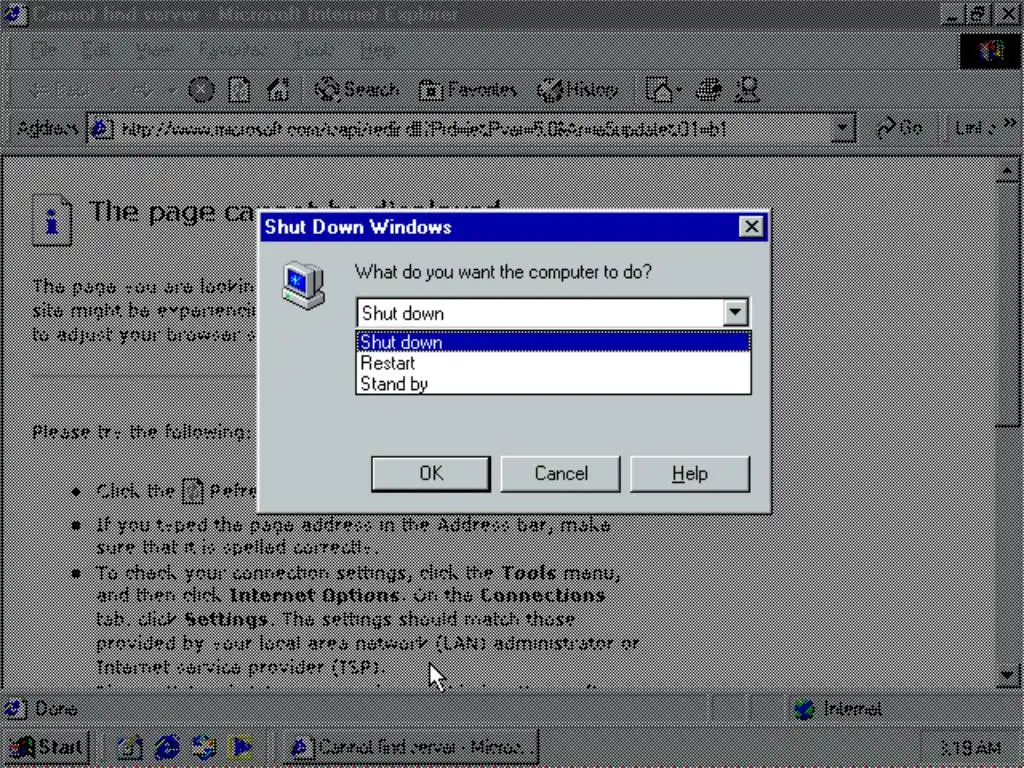Open History in Internet Explorer toolbar
The width and height of the screenshot is (1024, 768).
tap(577, 89)
